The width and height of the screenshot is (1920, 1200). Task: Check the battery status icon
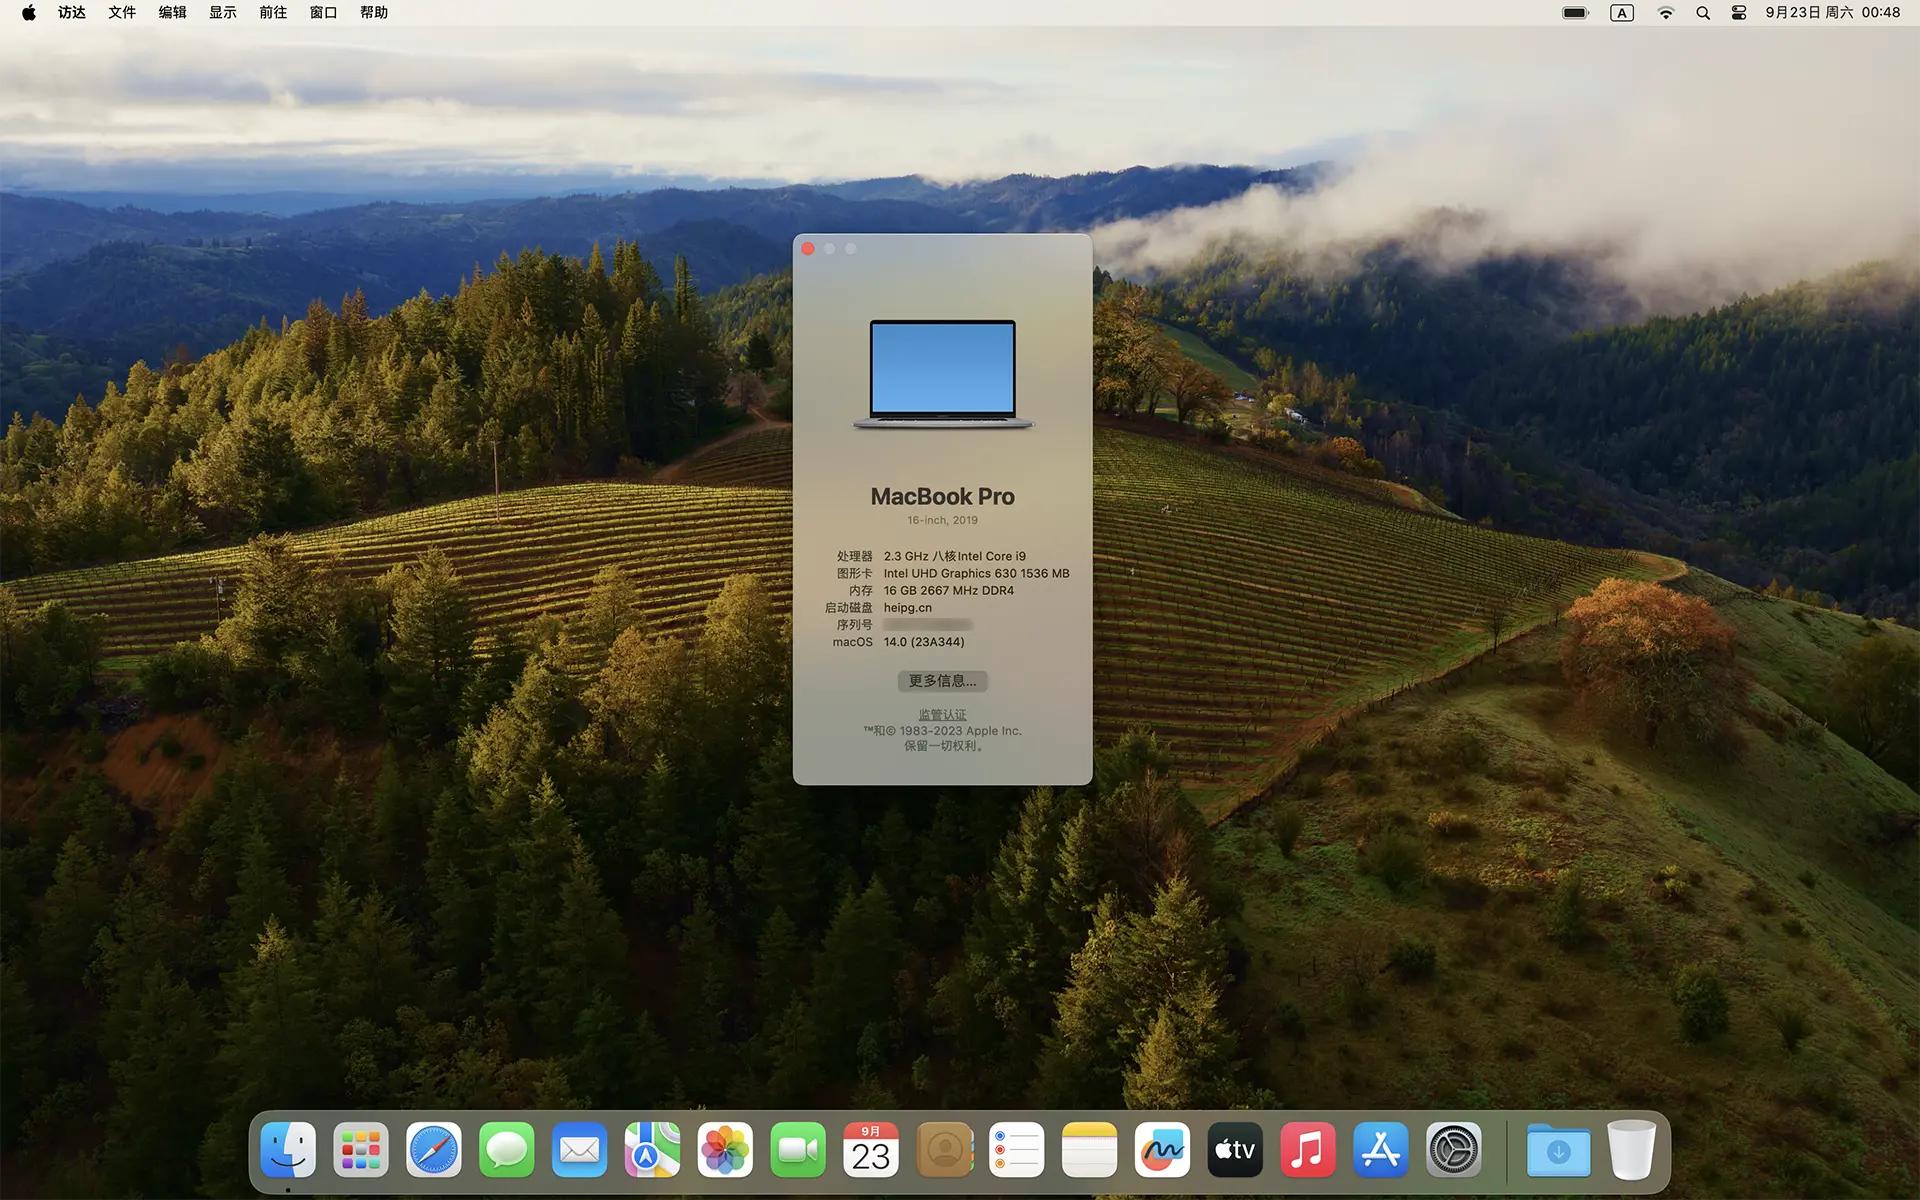(x=1573, y=12)
